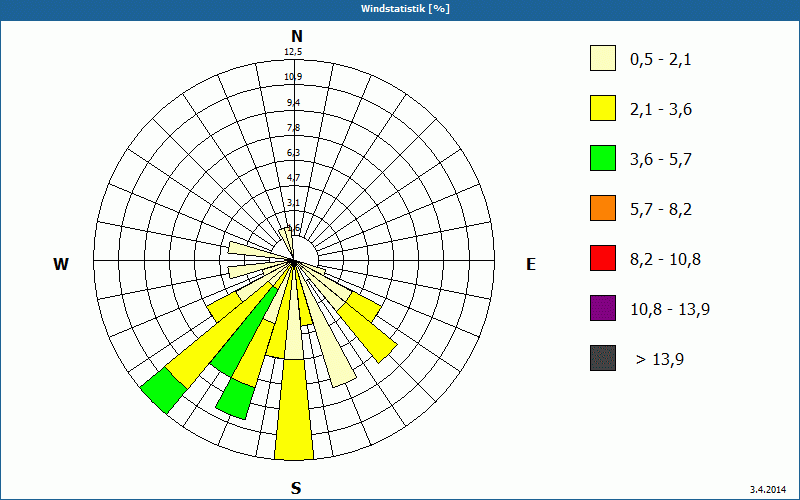Click the legend label '10,8 - 13,9'
This screenshot has width=800, height=500.
[670, 310]
